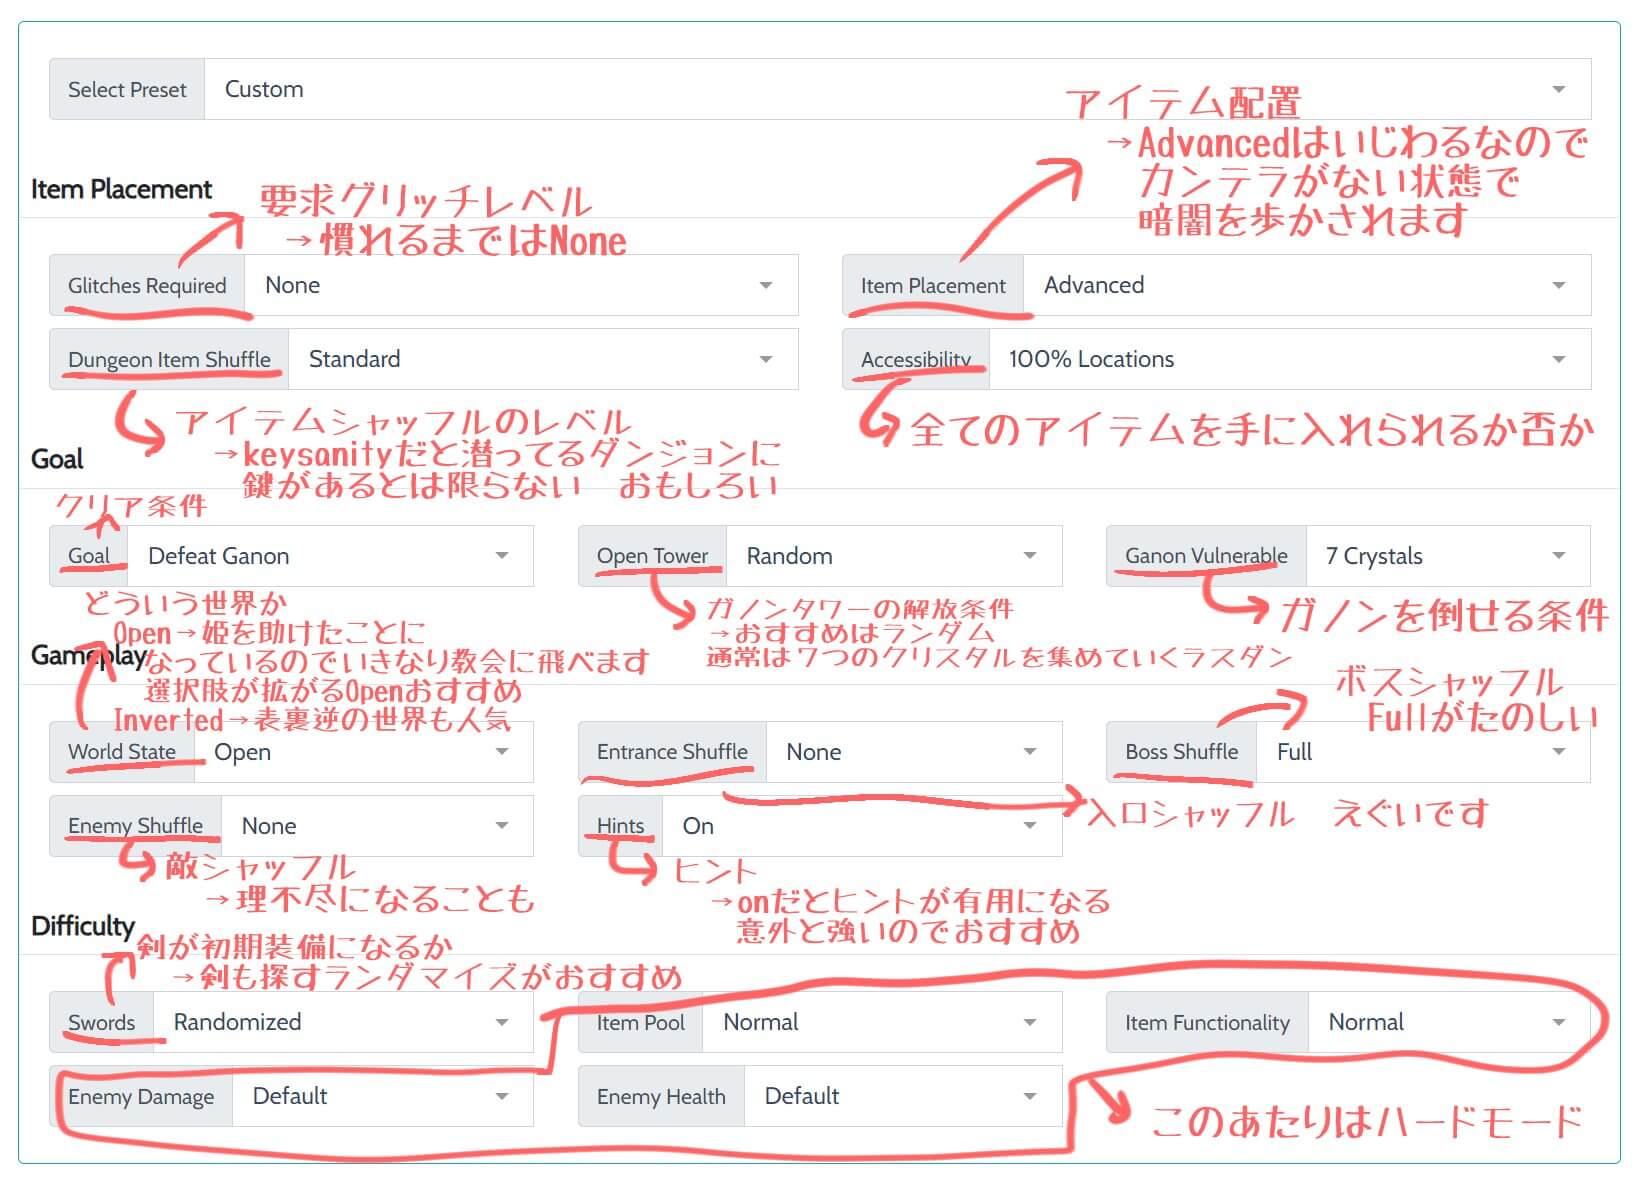Open the Select Preset dropdown
The width and height of the screenshot is (1636, 1183).
[896, 89]
